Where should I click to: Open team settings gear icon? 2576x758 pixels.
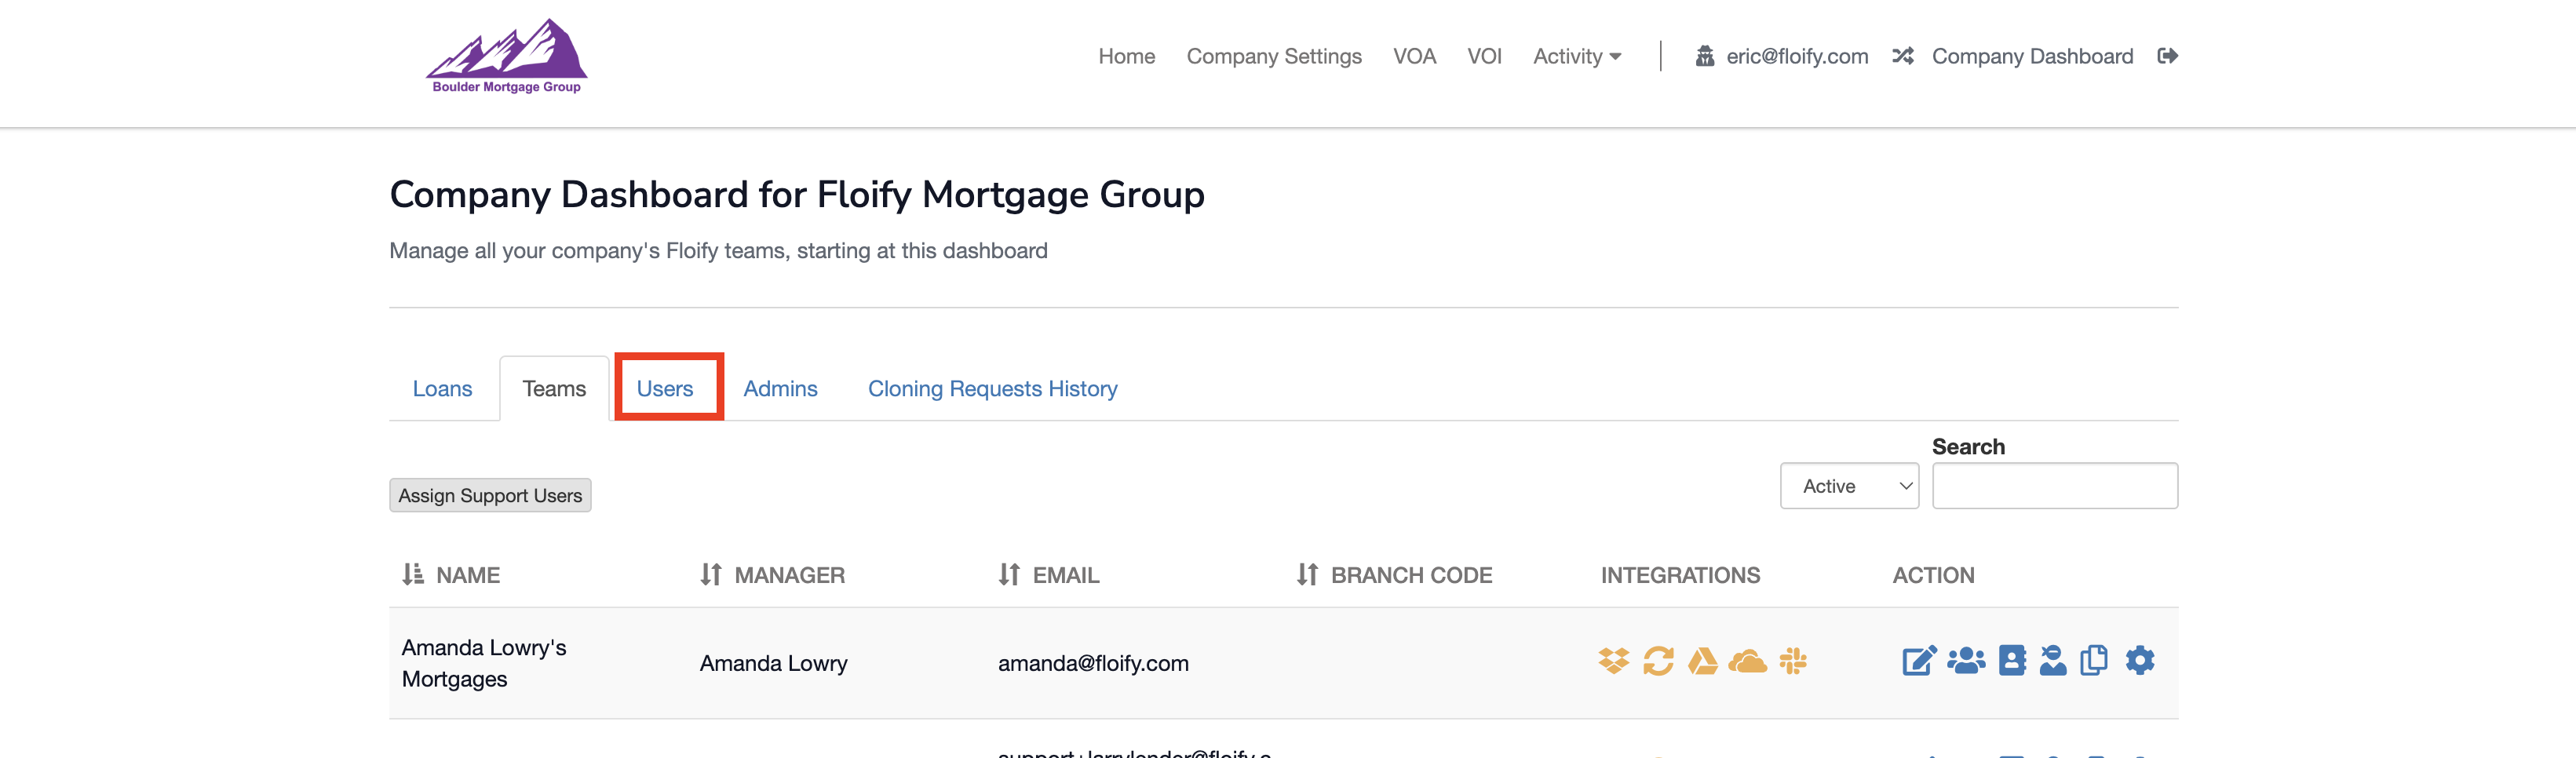(2140, 661)
